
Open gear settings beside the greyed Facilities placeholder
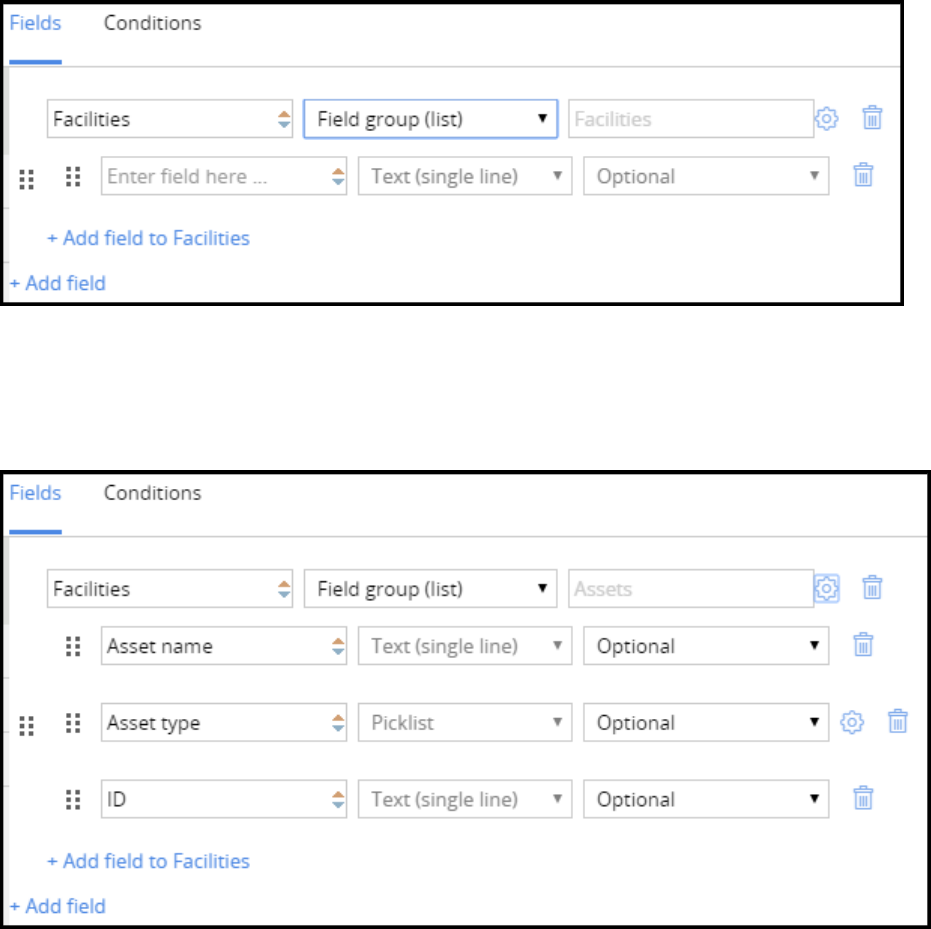pyautogui.click(x=826, y=119)
